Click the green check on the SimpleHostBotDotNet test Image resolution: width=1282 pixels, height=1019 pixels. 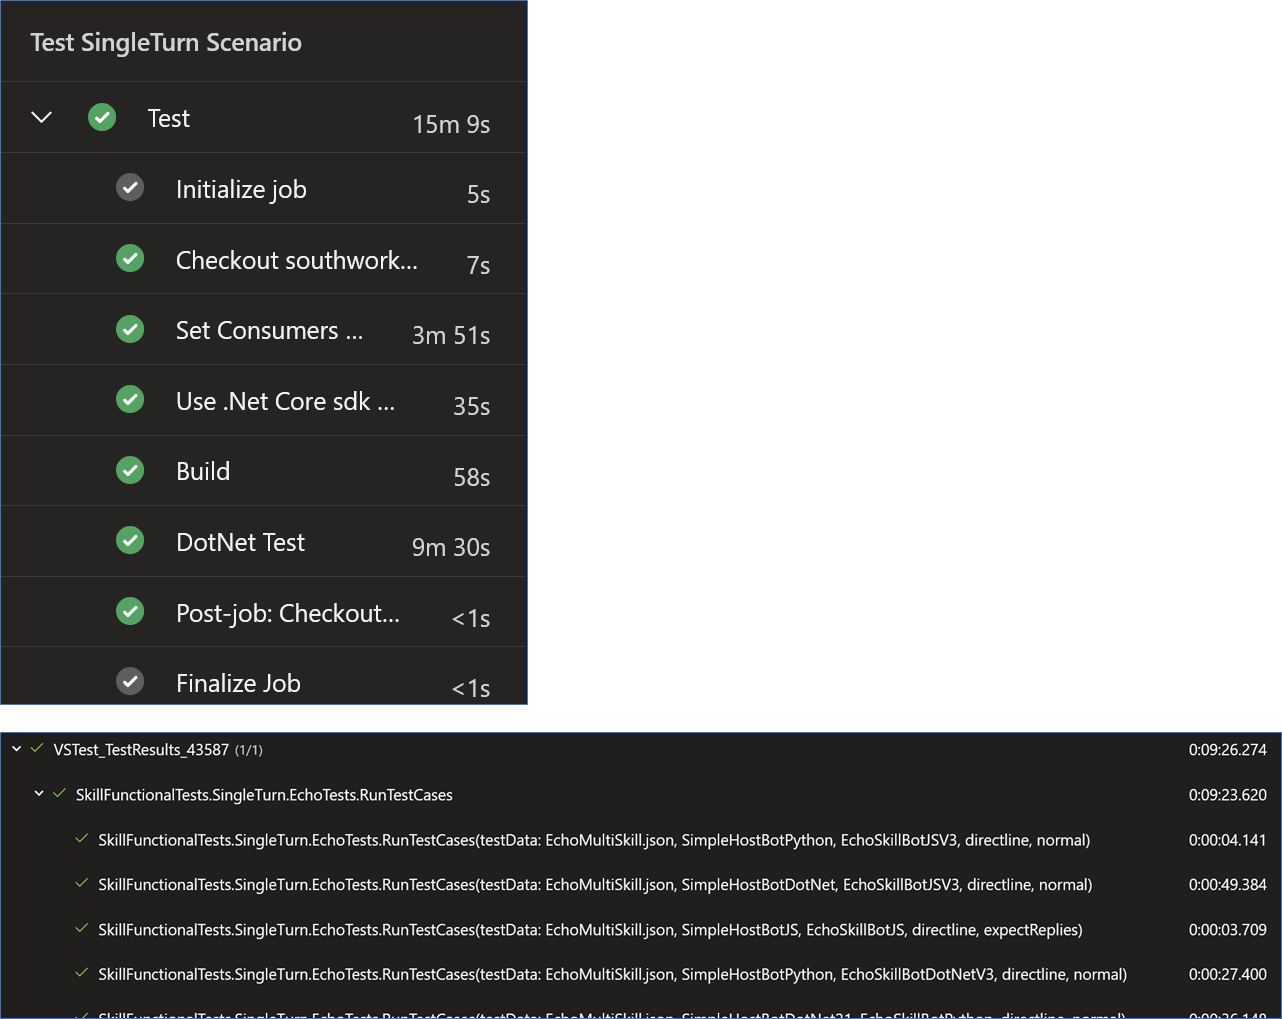[x=80, y=884]
